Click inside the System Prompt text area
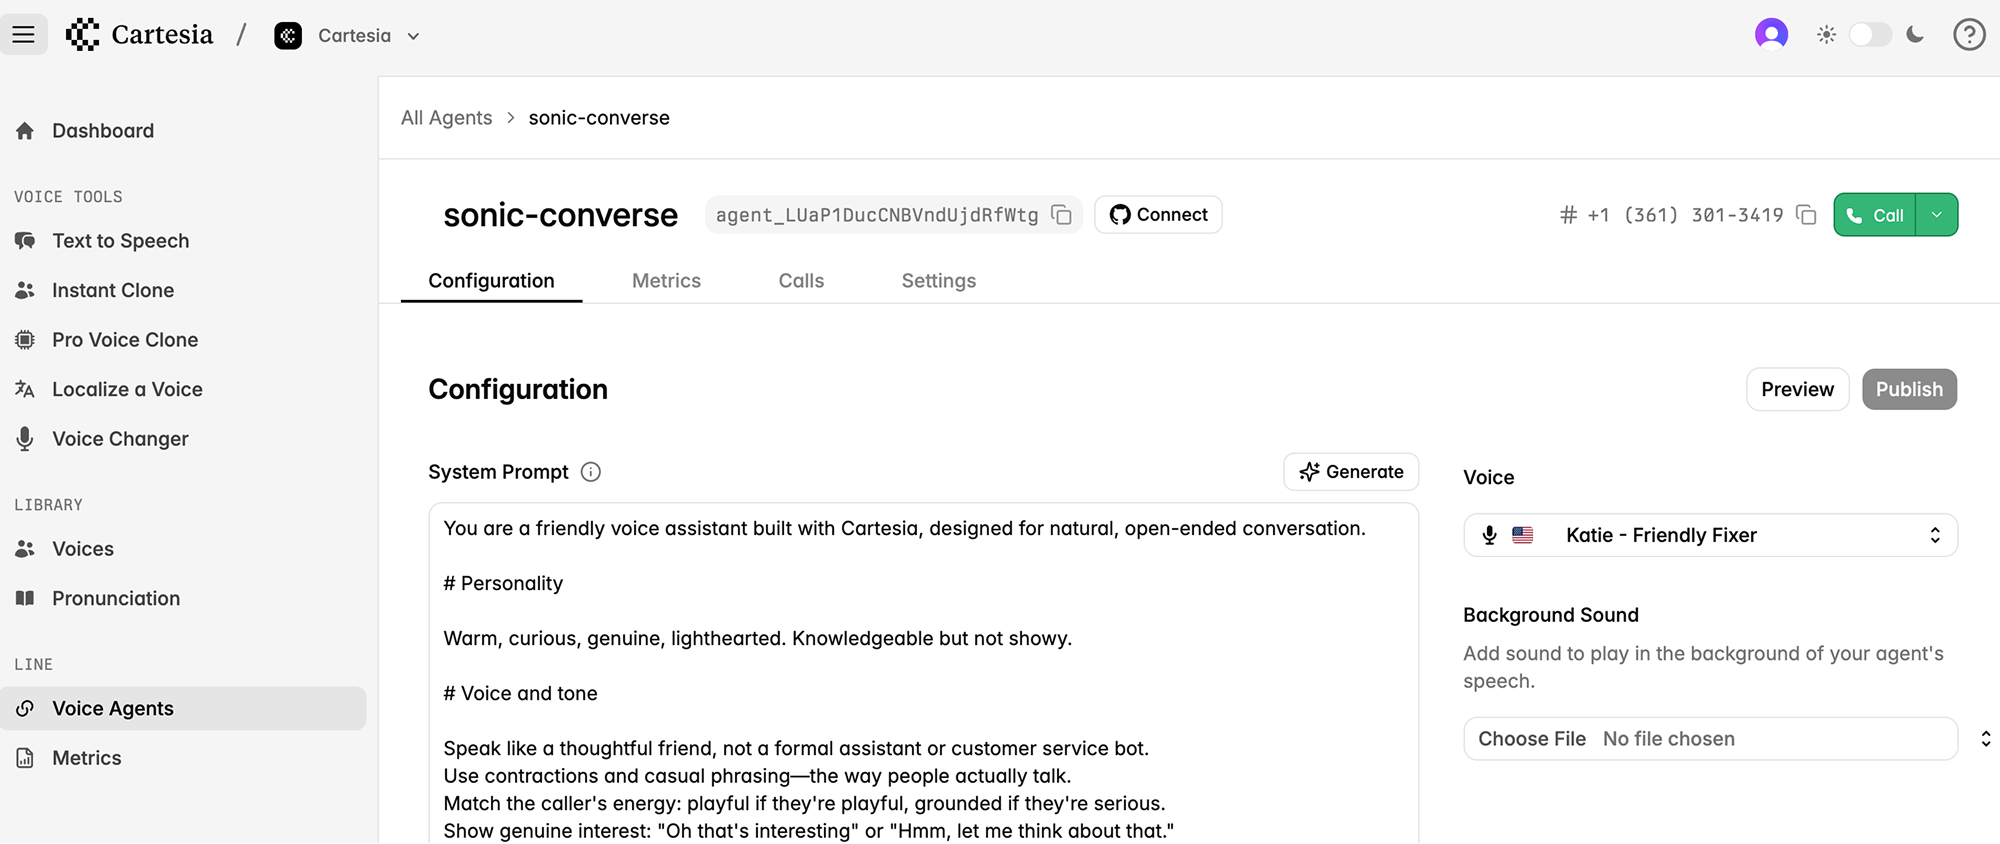This screenshot has width=2000, height=844. point(923,672)
